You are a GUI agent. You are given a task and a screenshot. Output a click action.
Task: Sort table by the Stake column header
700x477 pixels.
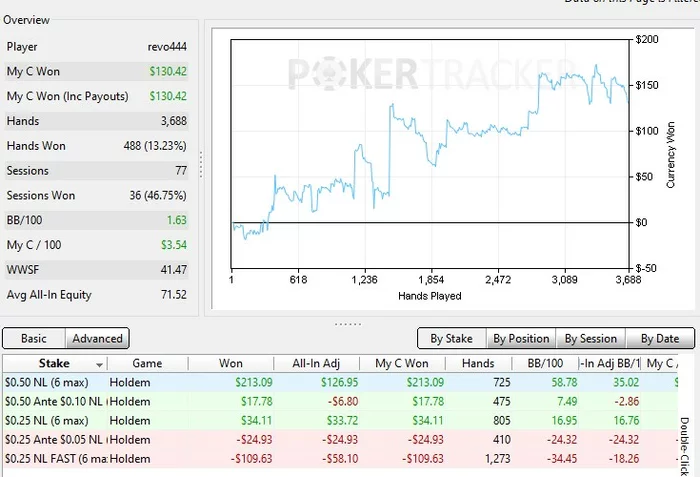pyautogui.click(x=54, y=363)
